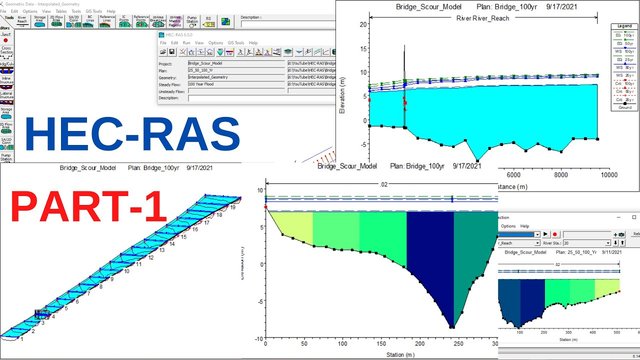Select the River Reach tool in Geometric Data

tap(22, 21)
